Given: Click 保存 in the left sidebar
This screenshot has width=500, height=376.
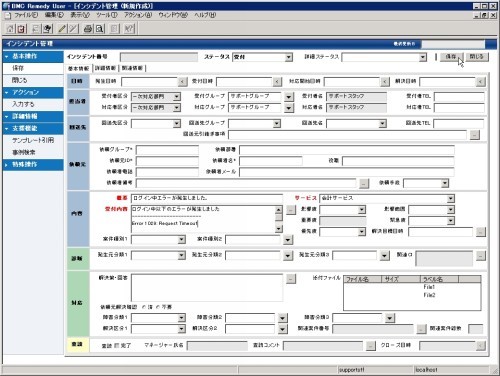Looking at the screenshot, I should (18, 68).
